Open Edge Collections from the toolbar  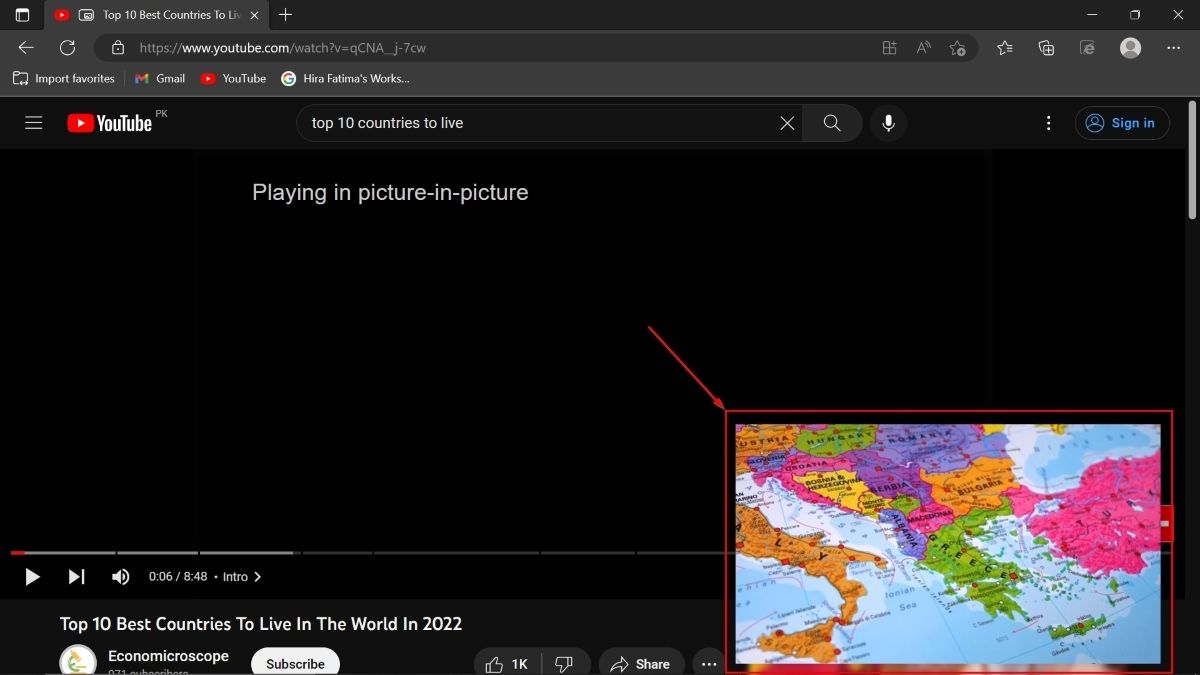[x=1046, y=47]
